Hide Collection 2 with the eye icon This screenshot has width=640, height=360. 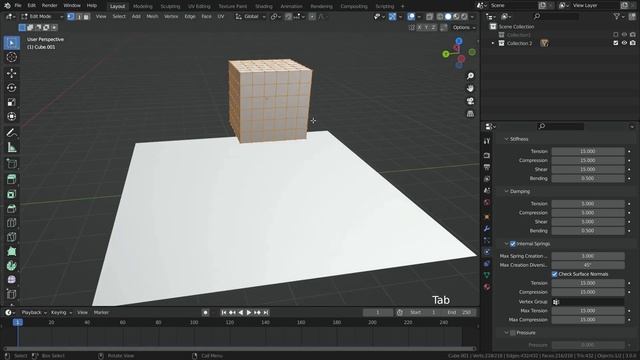[x=624, y=43]
